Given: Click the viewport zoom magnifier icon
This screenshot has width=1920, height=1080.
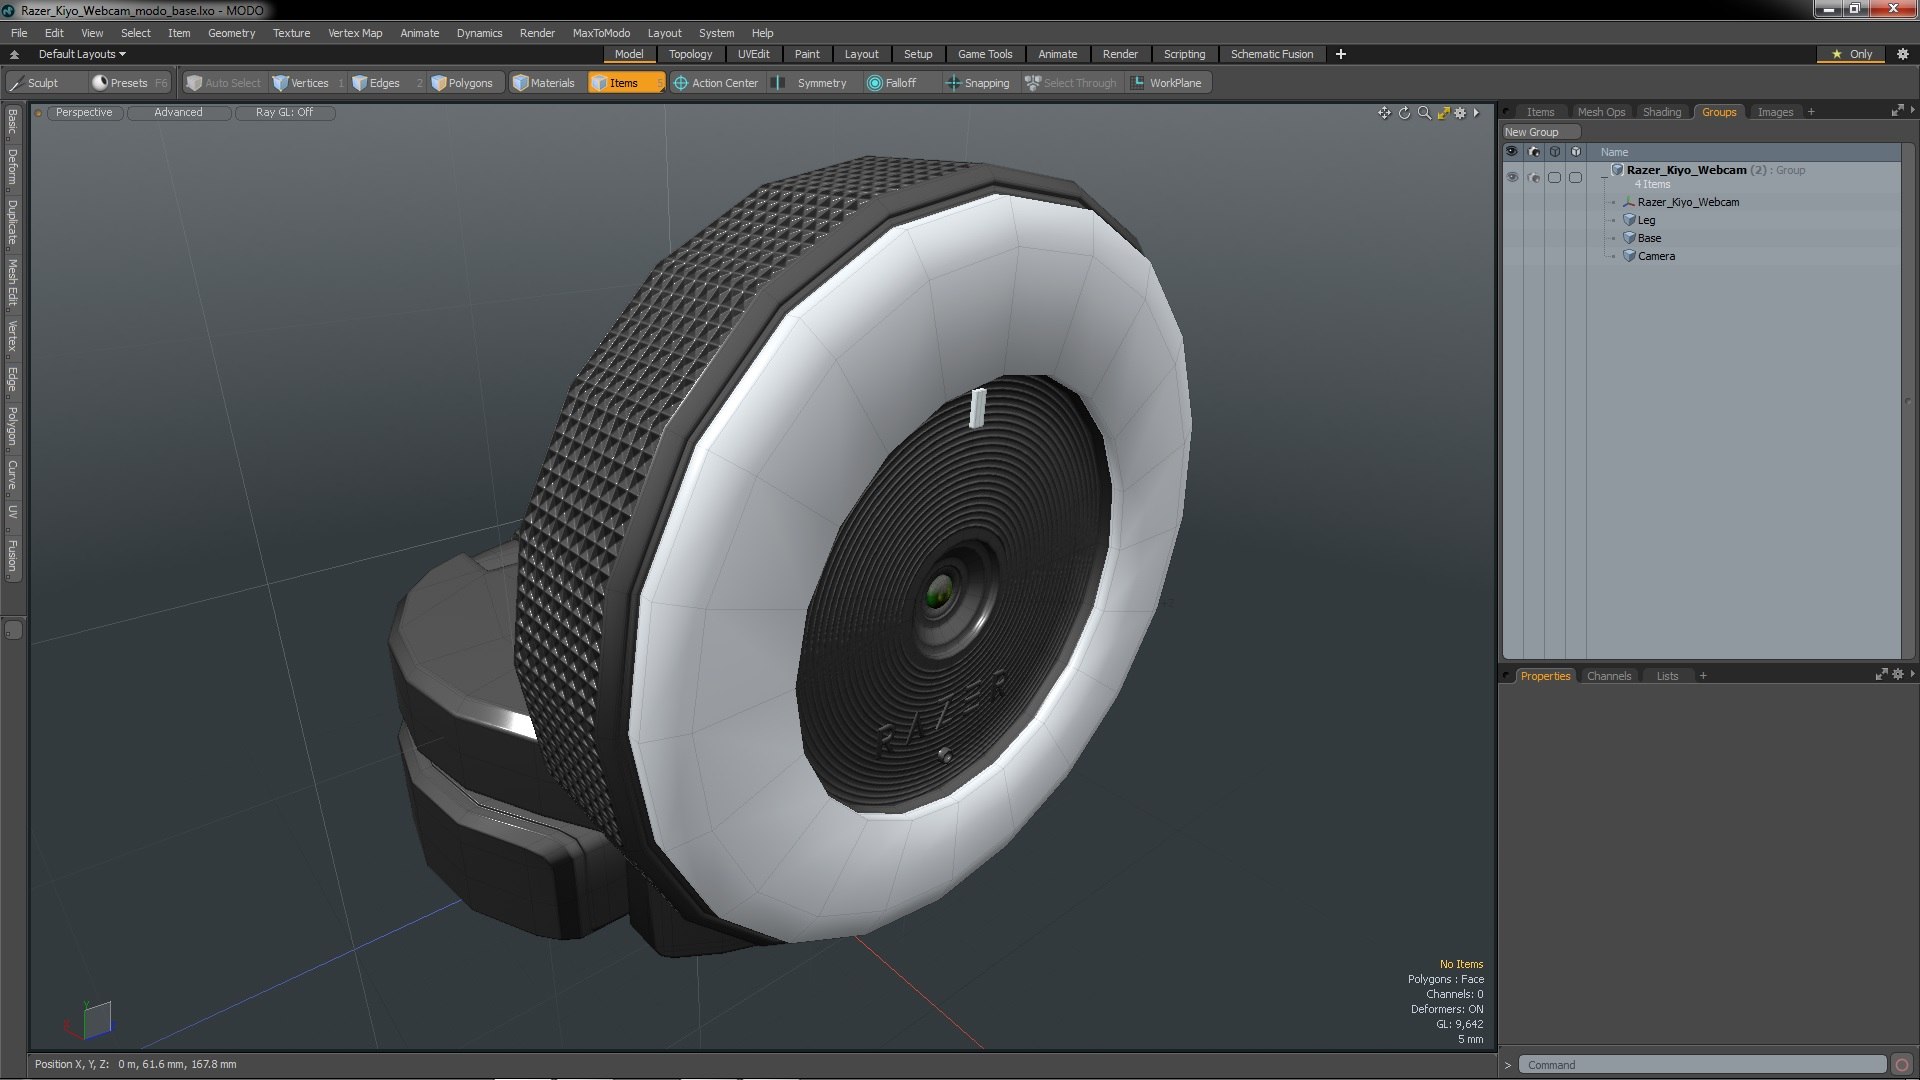Looking at the screenshot, I should click(1424, 113).
